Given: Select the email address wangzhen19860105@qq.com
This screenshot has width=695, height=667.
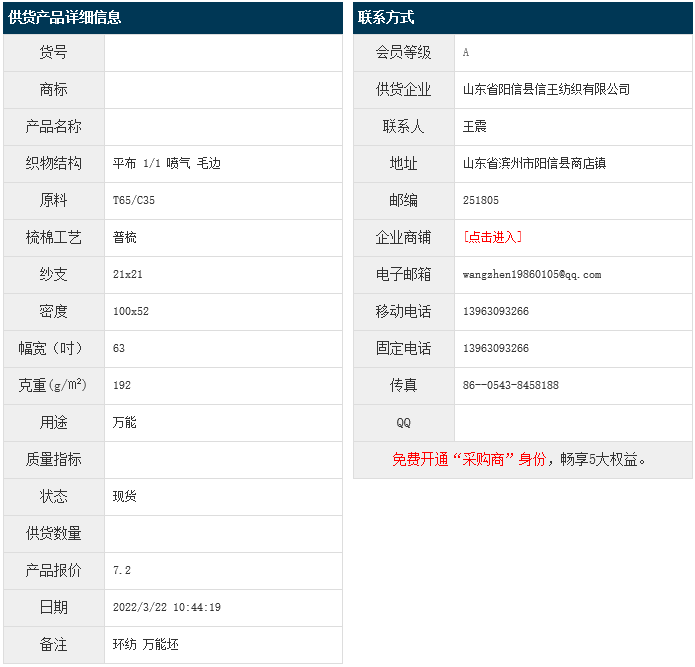Looking at the screenshot, I should tap(532, 274).
